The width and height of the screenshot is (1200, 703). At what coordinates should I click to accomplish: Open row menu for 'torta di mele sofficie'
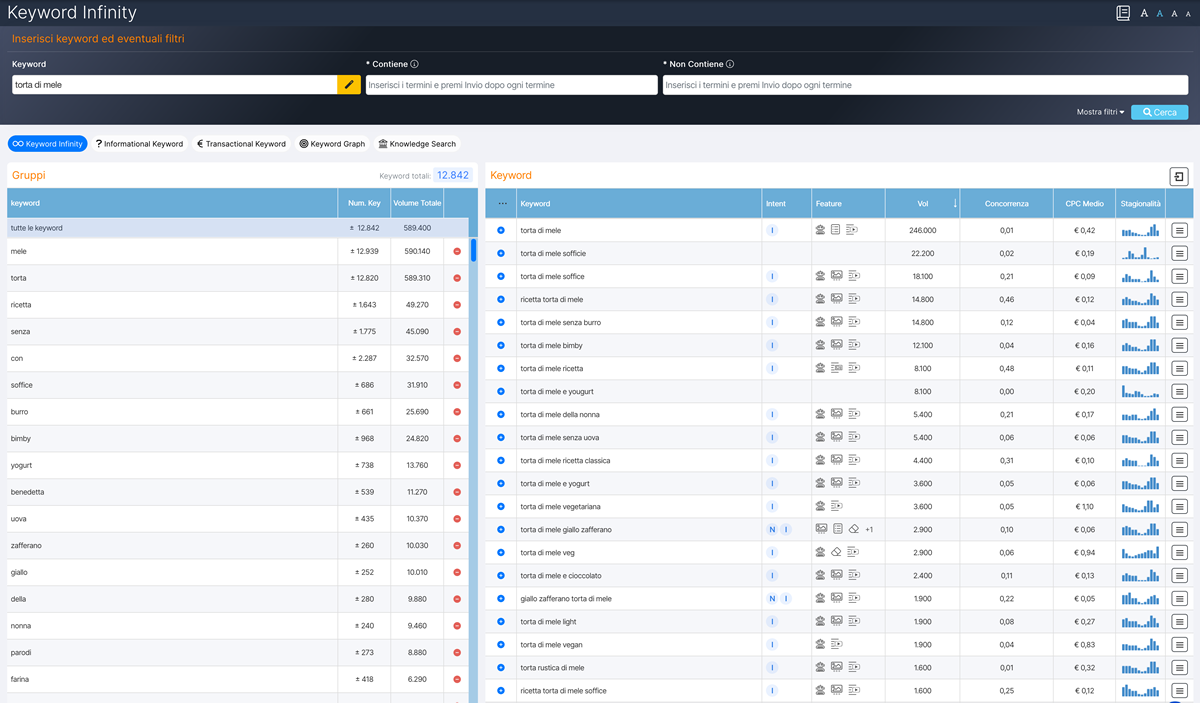1180,253
